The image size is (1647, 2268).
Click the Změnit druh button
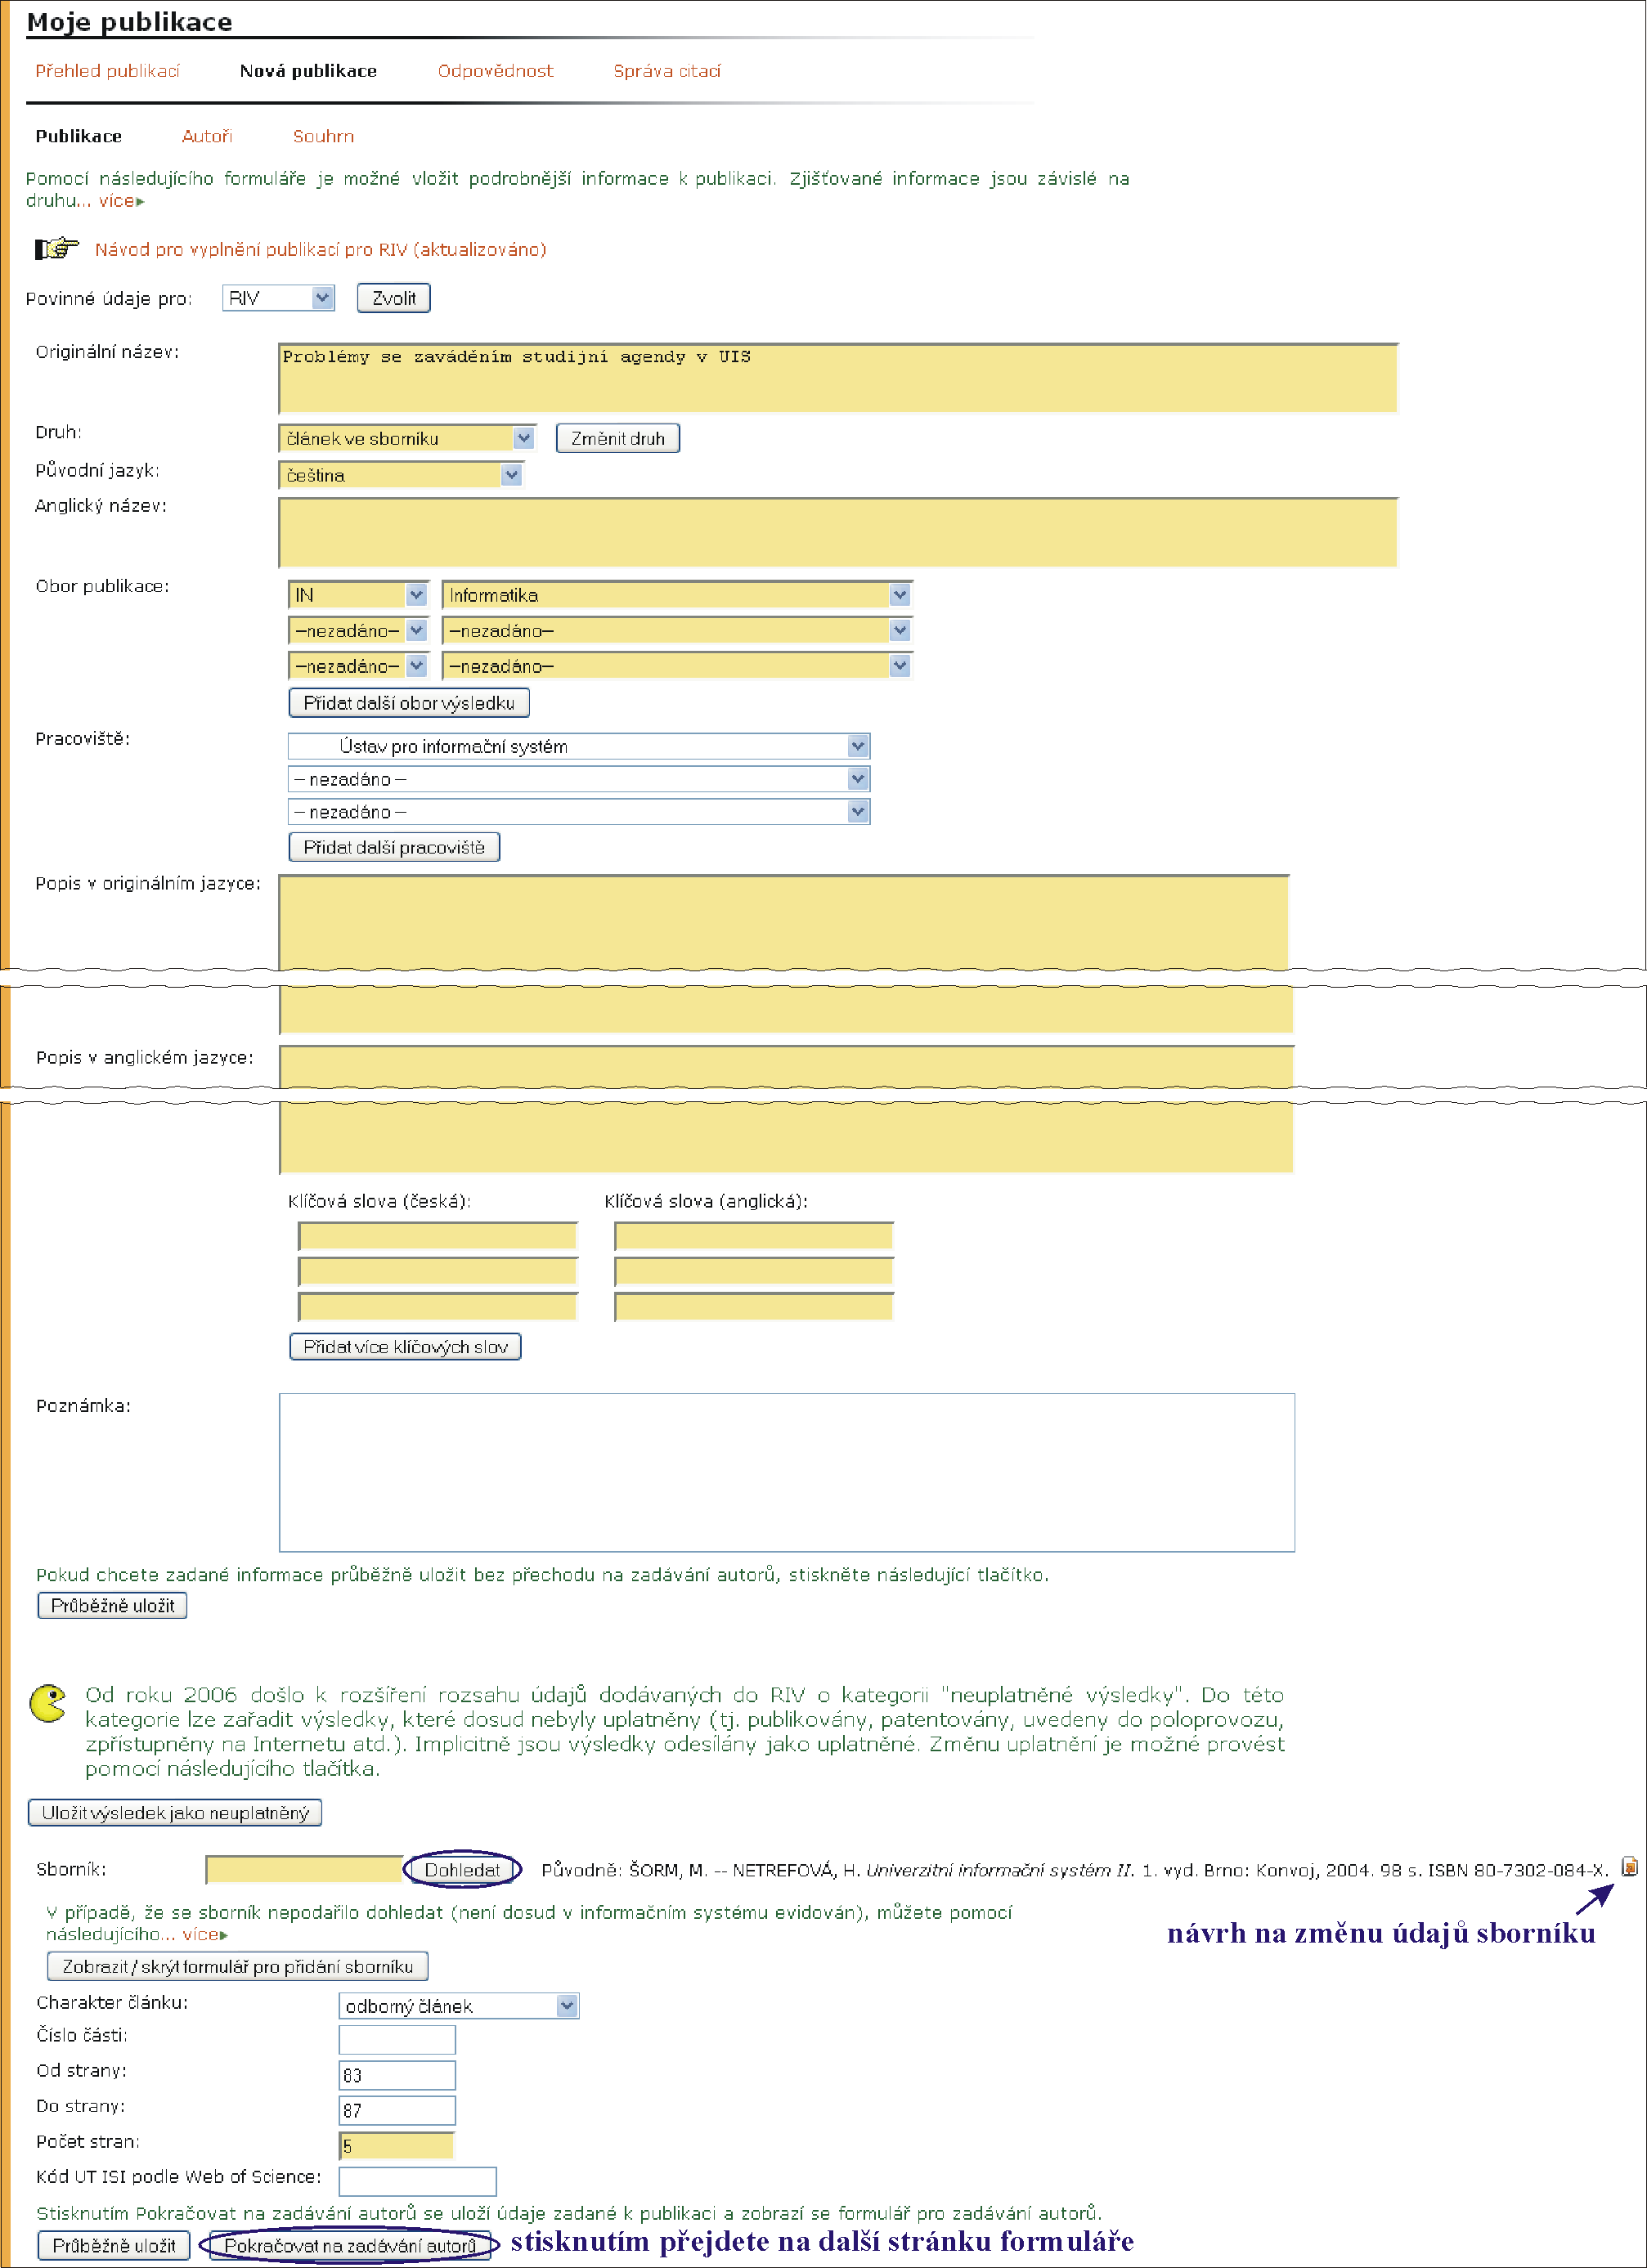(618, 438)
